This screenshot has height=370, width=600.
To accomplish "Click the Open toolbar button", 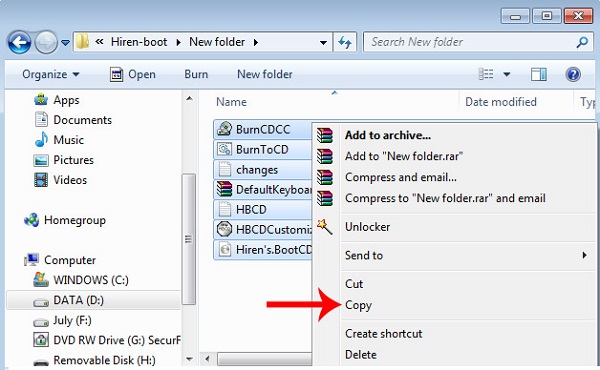I will (133, 74).
